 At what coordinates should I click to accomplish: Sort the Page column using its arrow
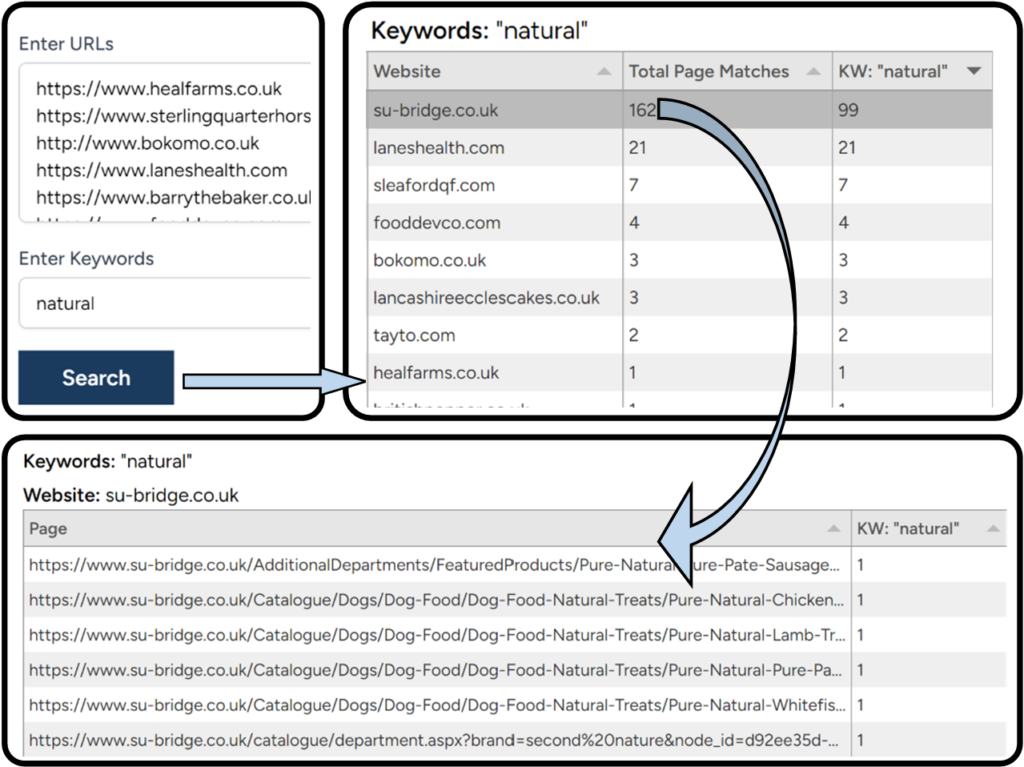click(x=833, y=529)
